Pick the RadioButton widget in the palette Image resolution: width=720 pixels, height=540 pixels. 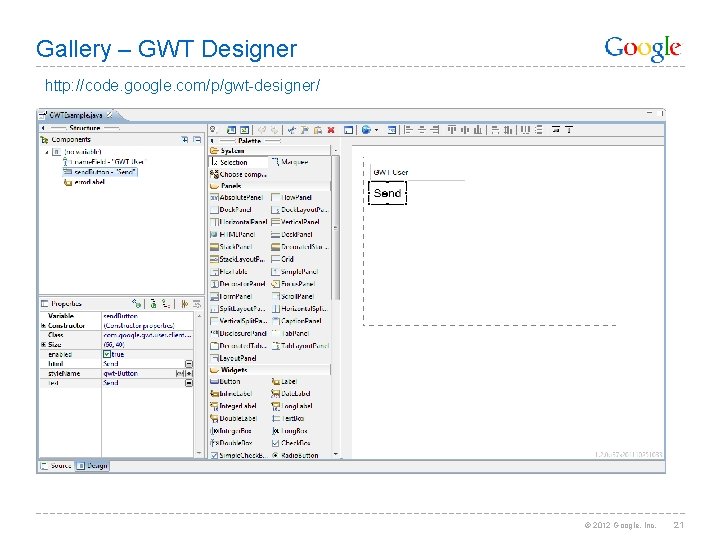(x=295, y=455)
